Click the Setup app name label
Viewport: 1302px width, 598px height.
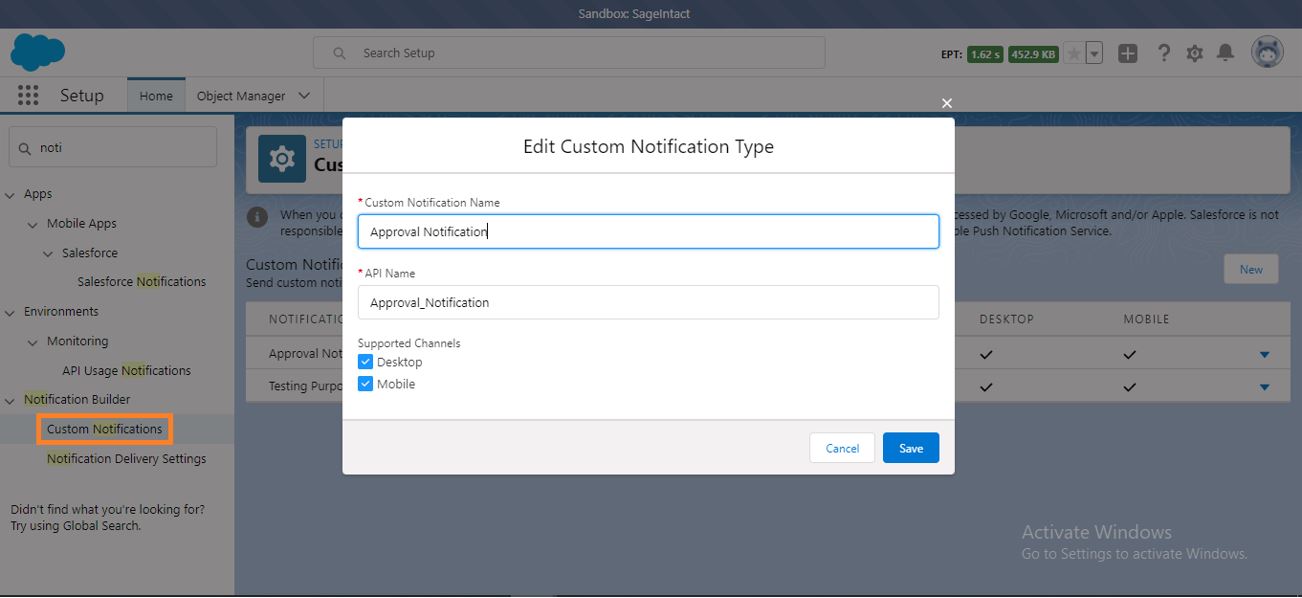(82, 95)
